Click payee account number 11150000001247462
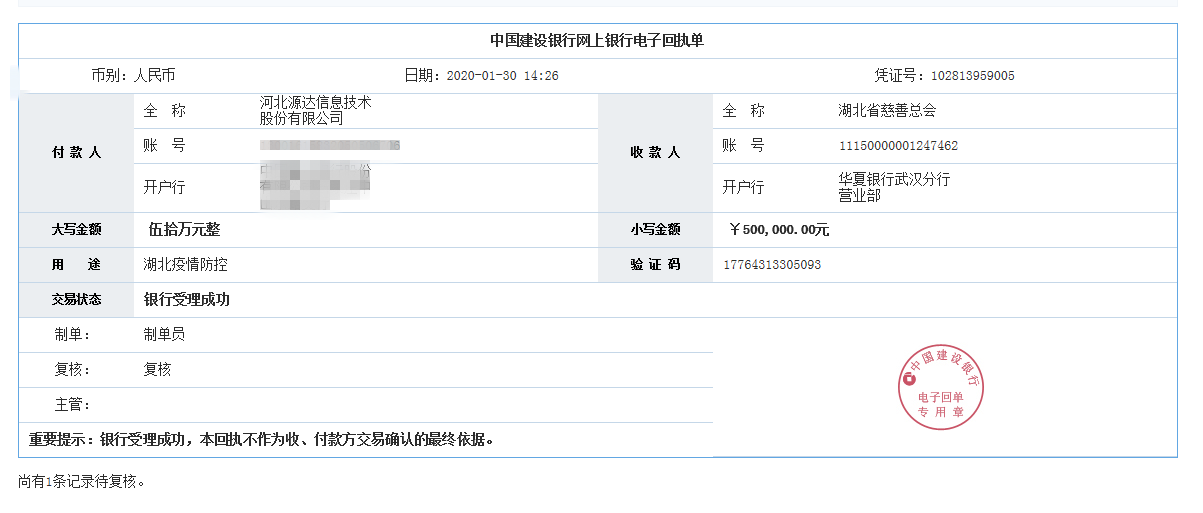 click(898, 146)
